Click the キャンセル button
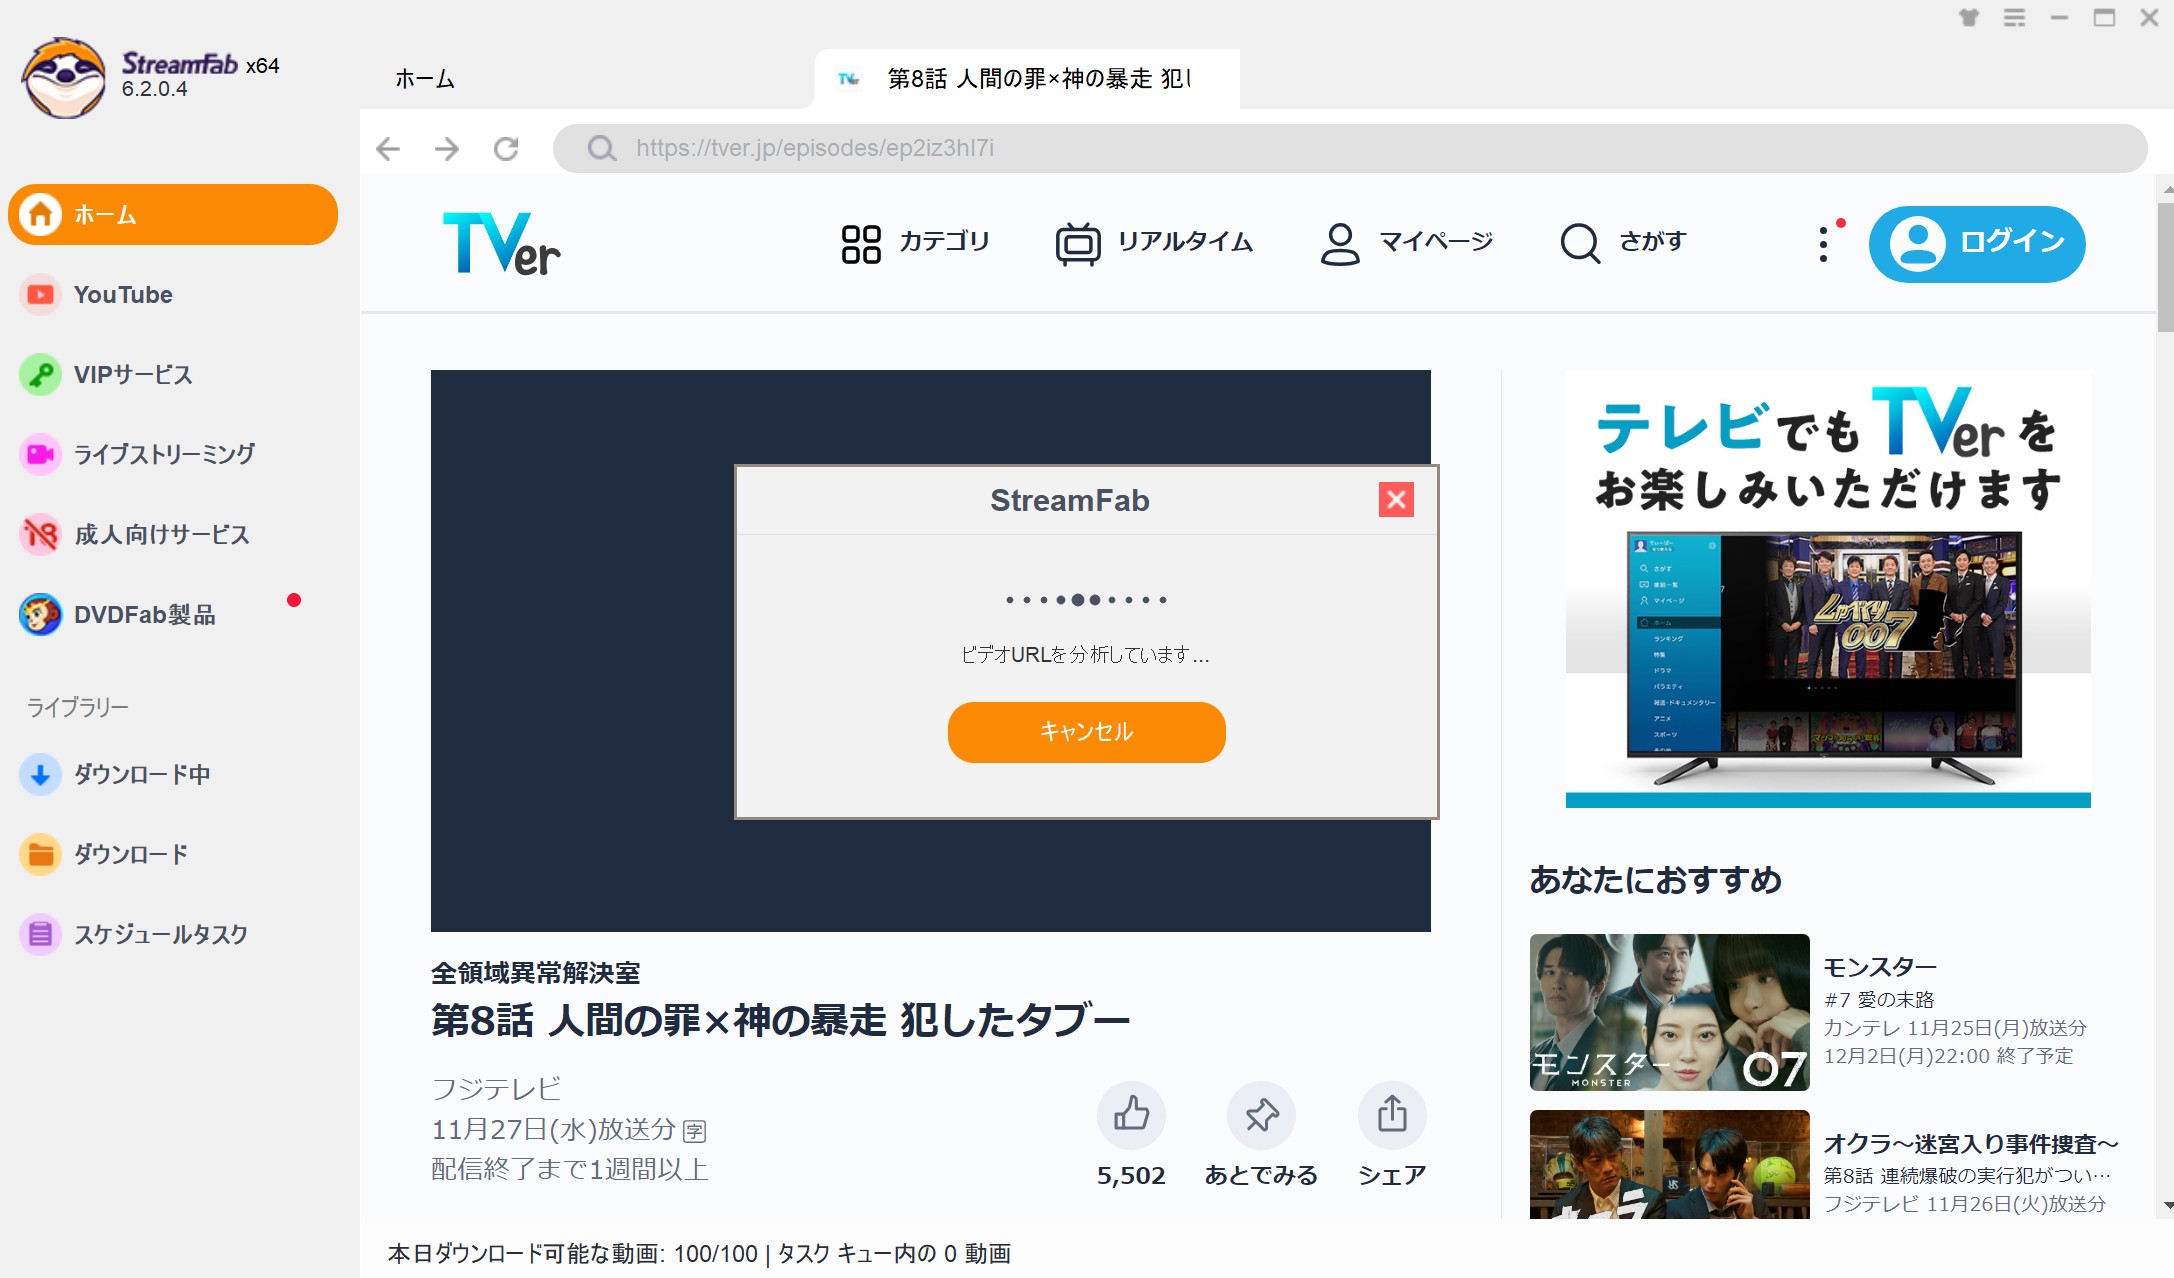This screenshot has width=2174, height=1278. (x=1087, y=732)
